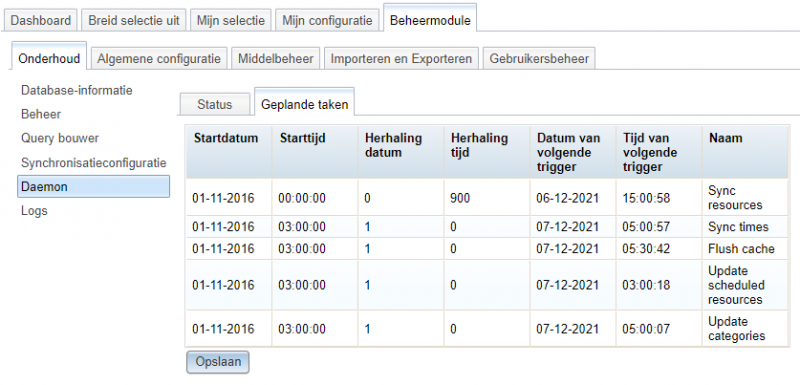Click next trigger time 03:00:18

pyautogui.click(x=646, y=285)
